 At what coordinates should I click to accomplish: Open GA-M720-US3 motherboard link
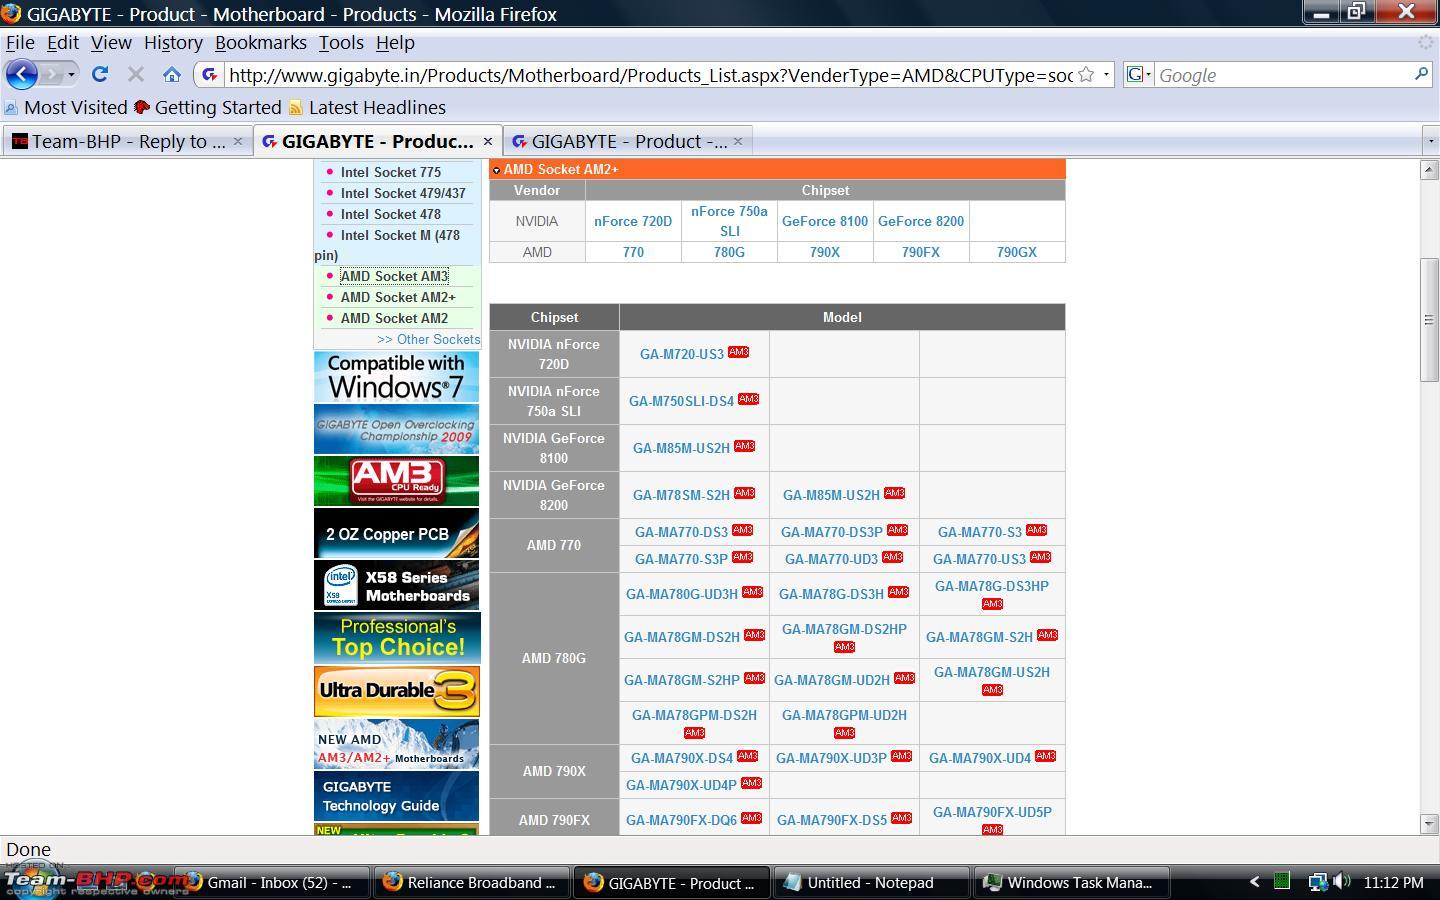click(x=681, y=354)
